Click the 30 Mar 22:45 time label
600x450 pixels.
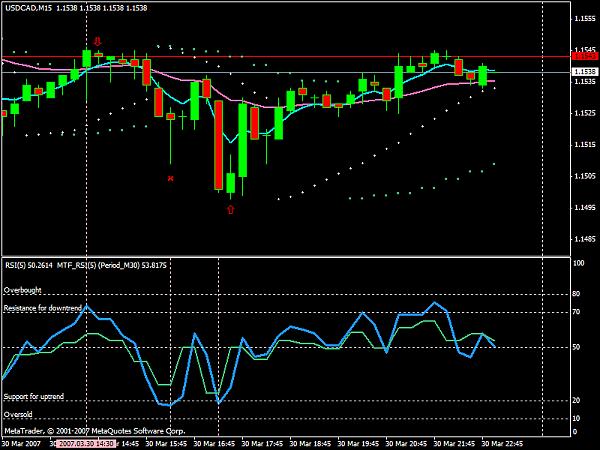tap(502, 444)
